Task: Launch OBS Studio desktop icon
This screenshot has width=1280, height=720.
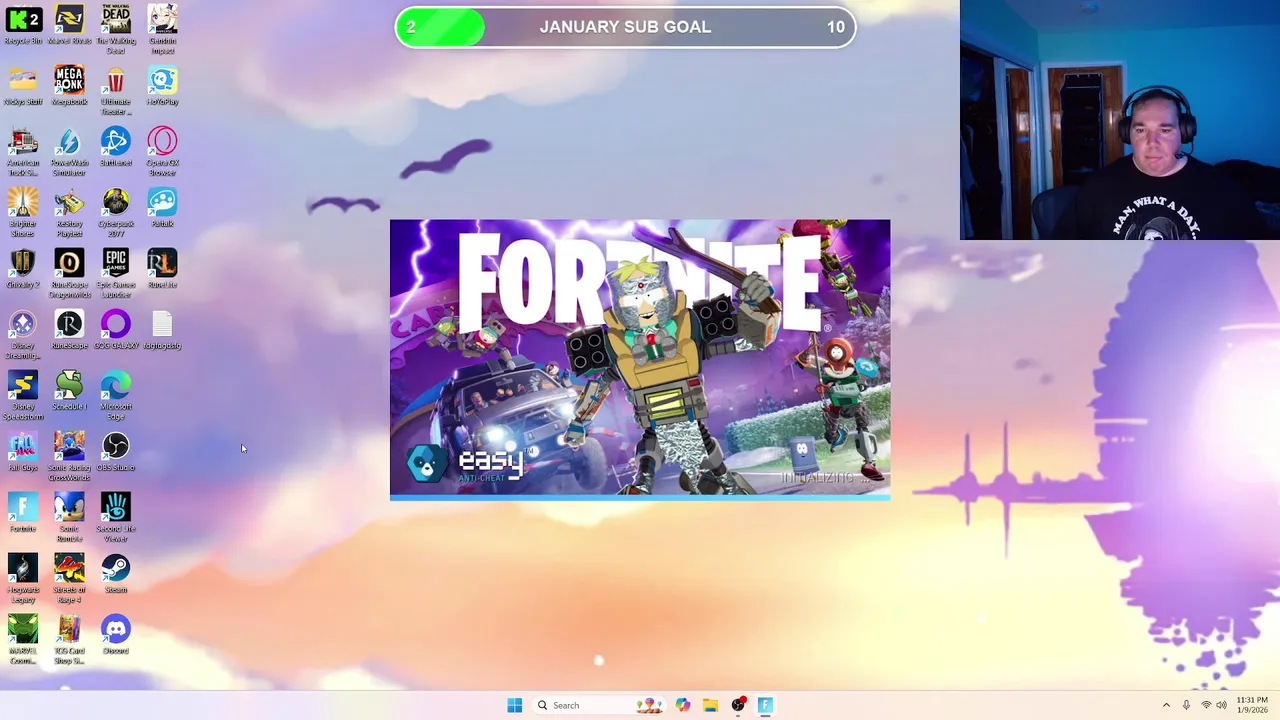Action: coord(116,453)
